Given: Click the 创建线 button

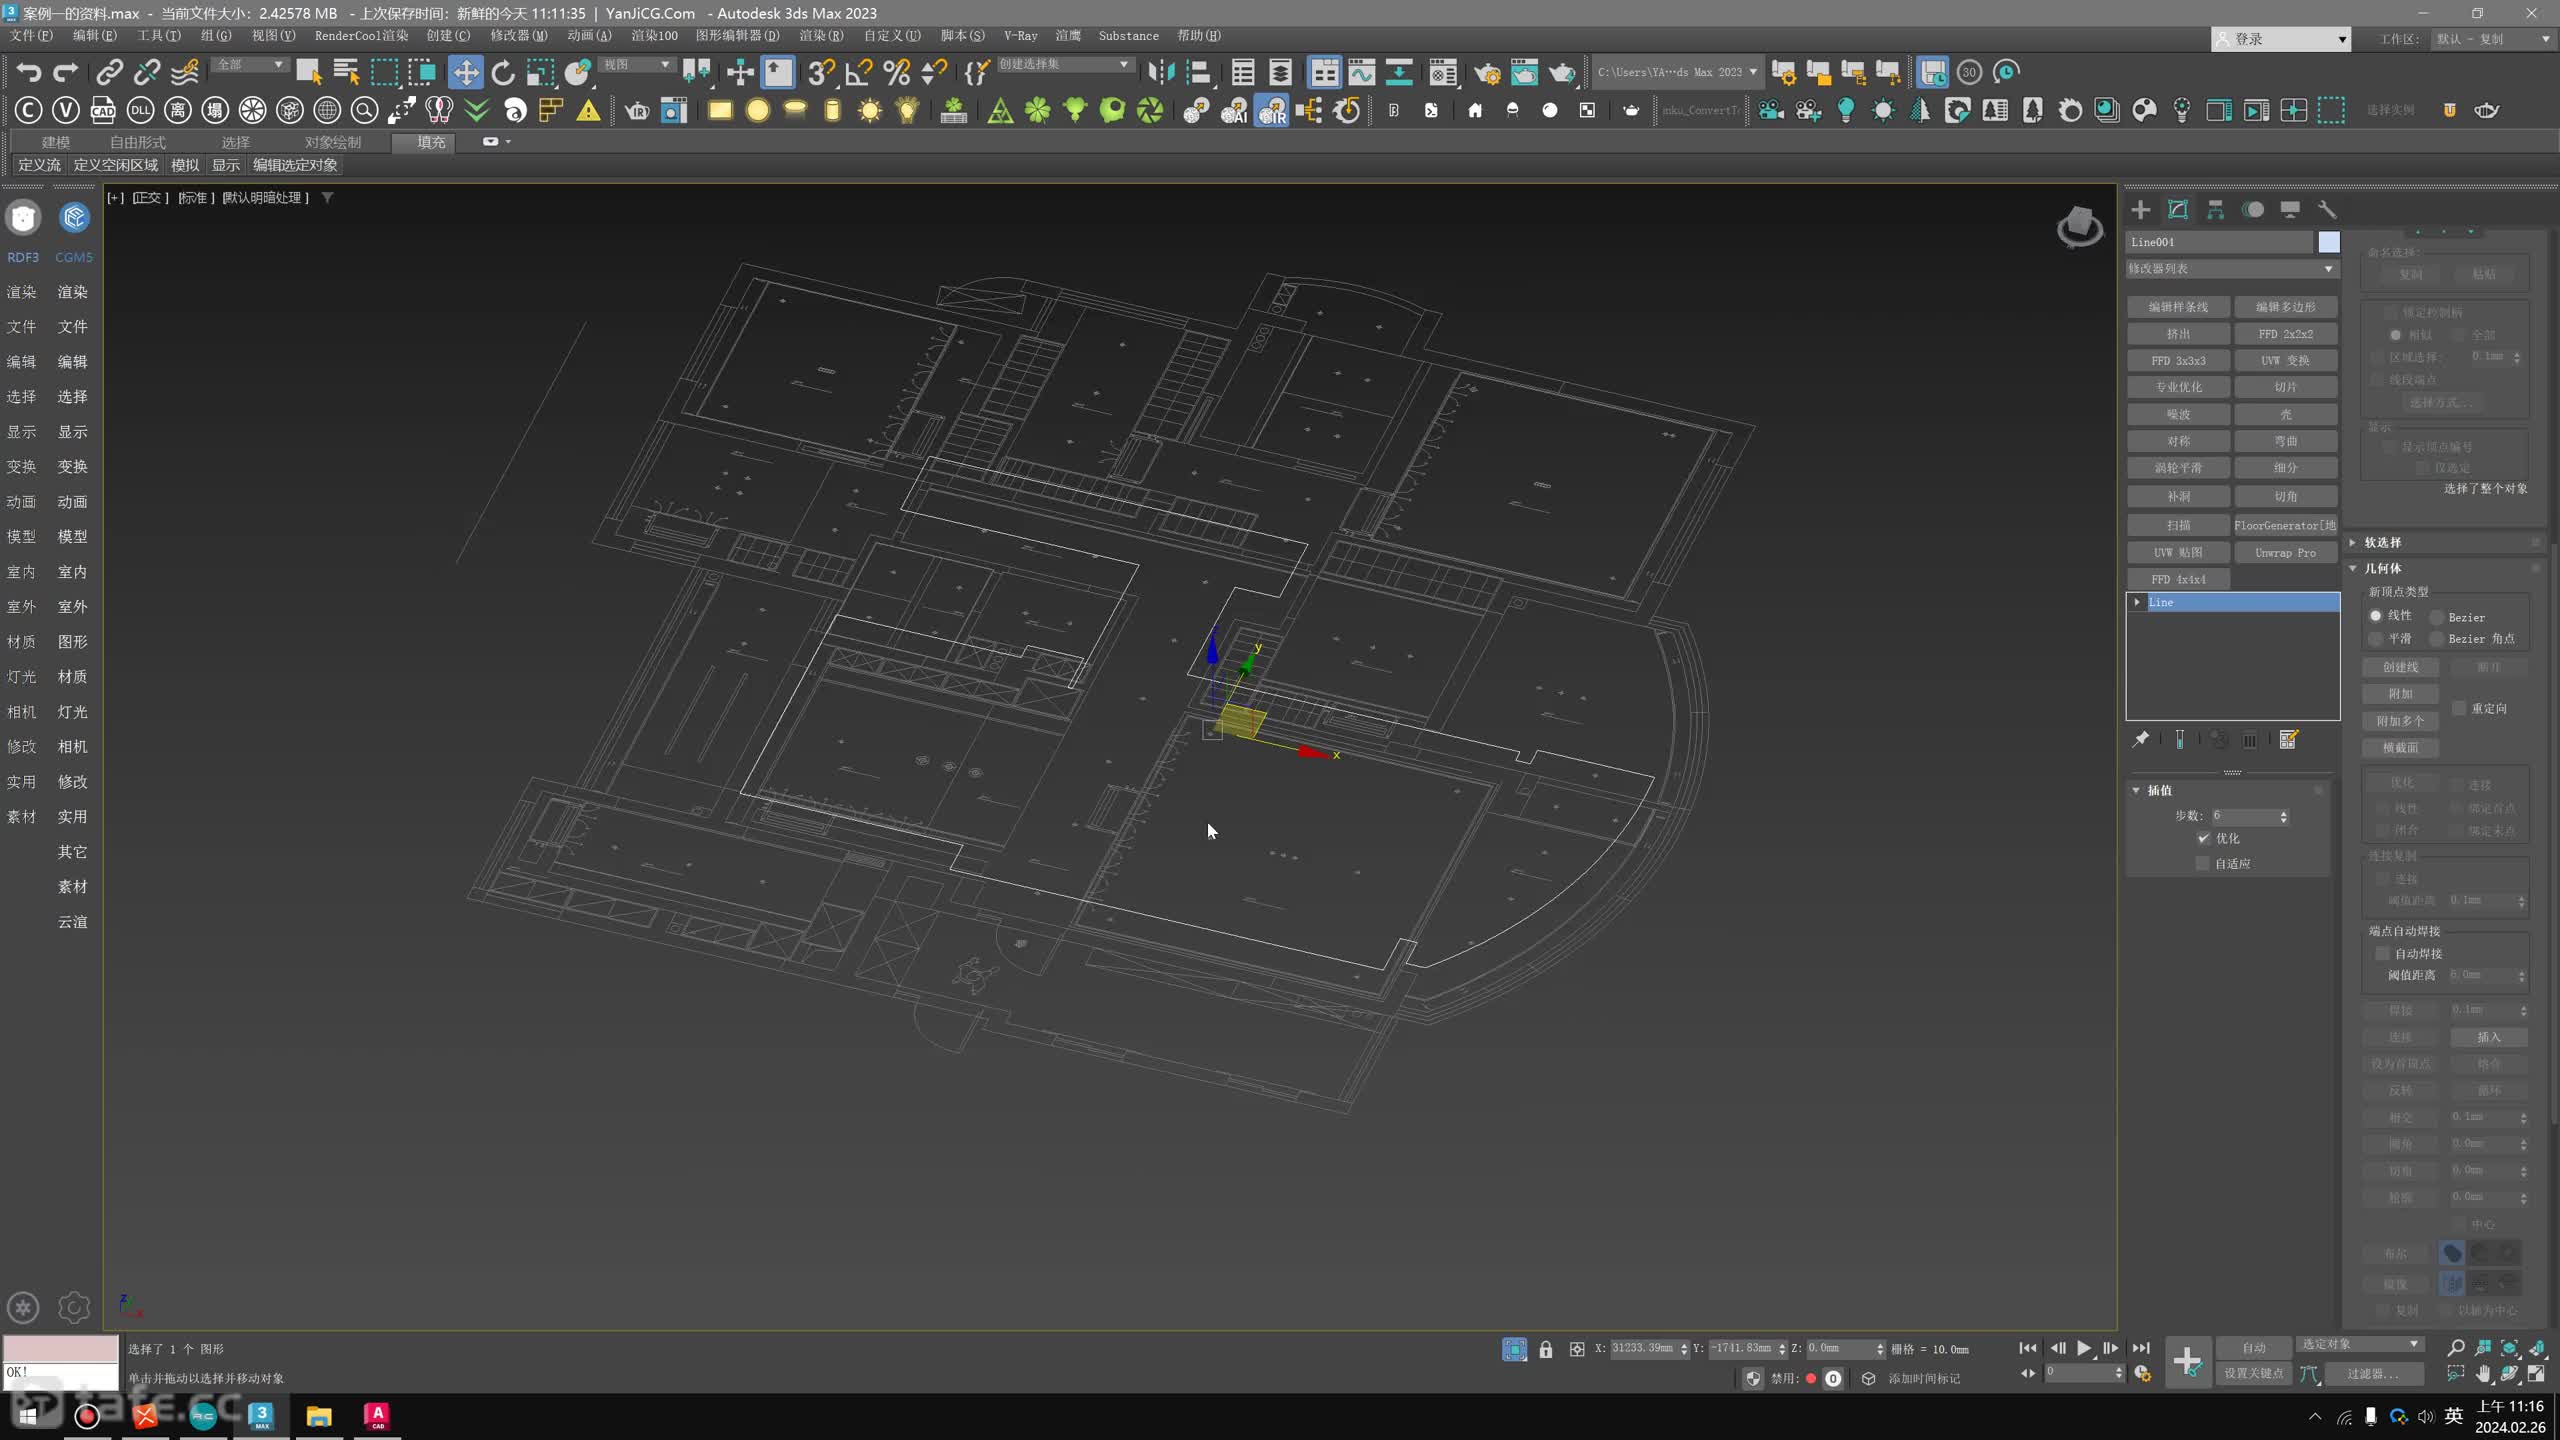Looking at the screenshot, I should 2400,667.
